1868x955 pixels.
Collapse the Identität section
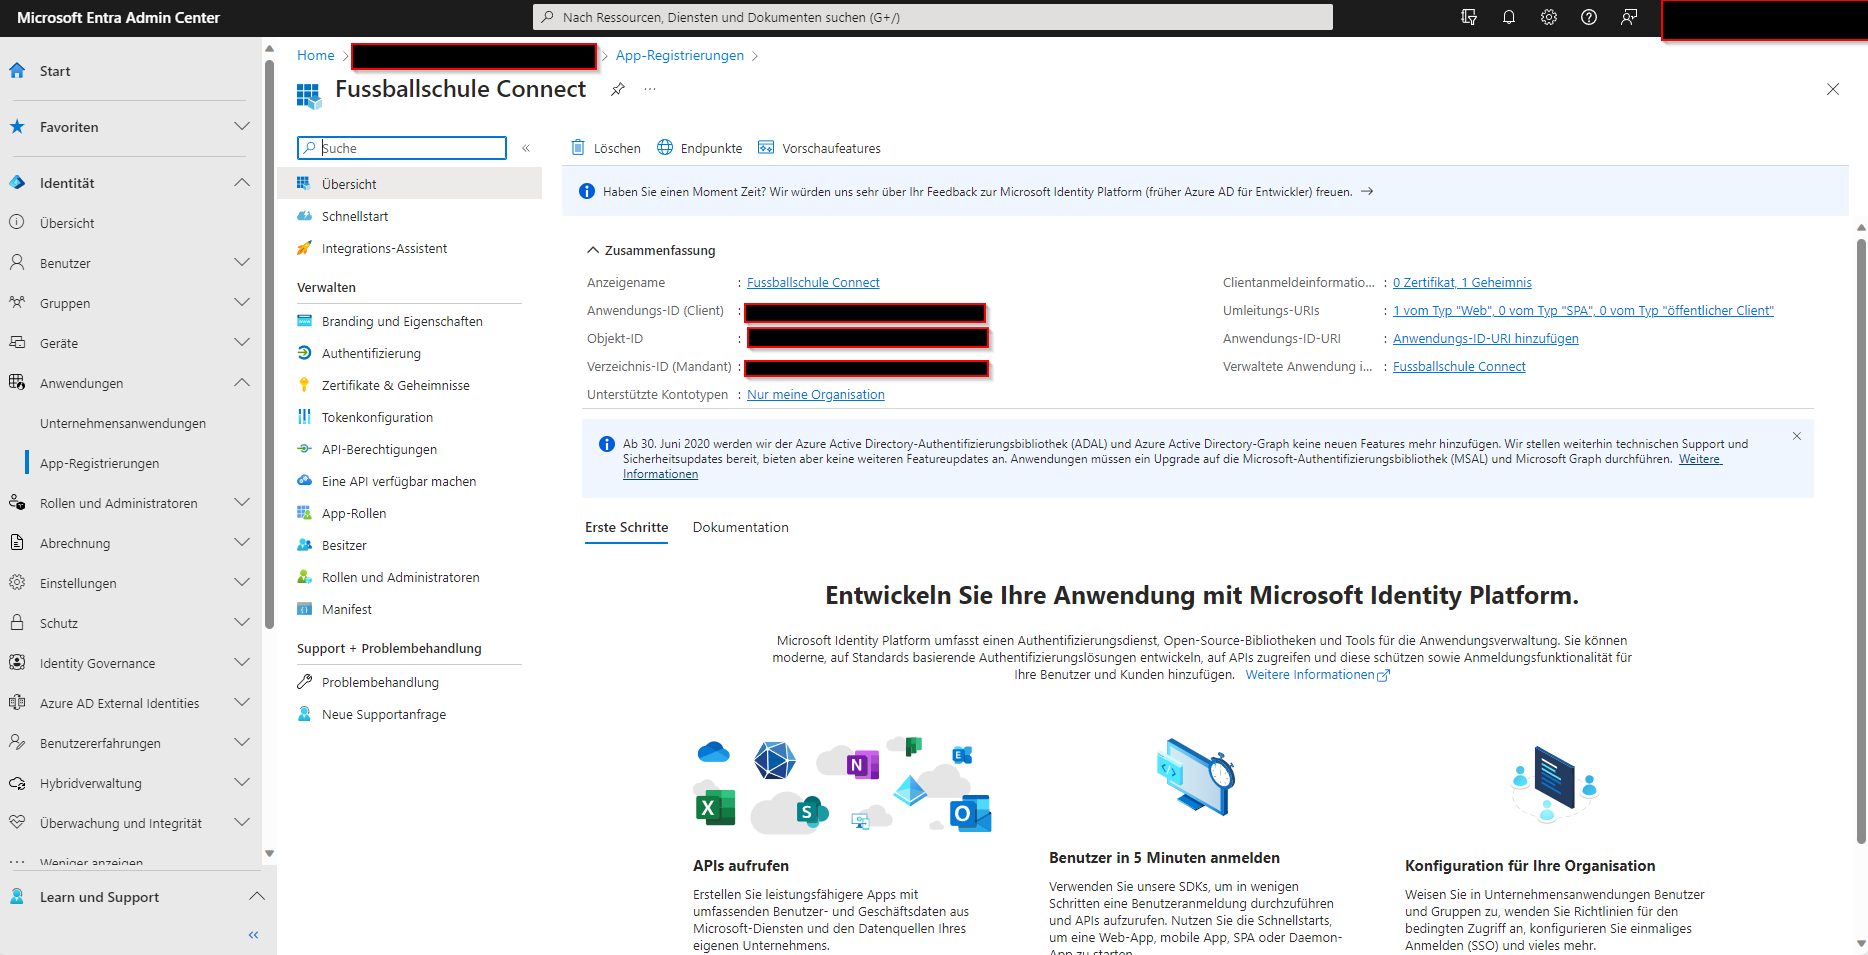(241, 183)
